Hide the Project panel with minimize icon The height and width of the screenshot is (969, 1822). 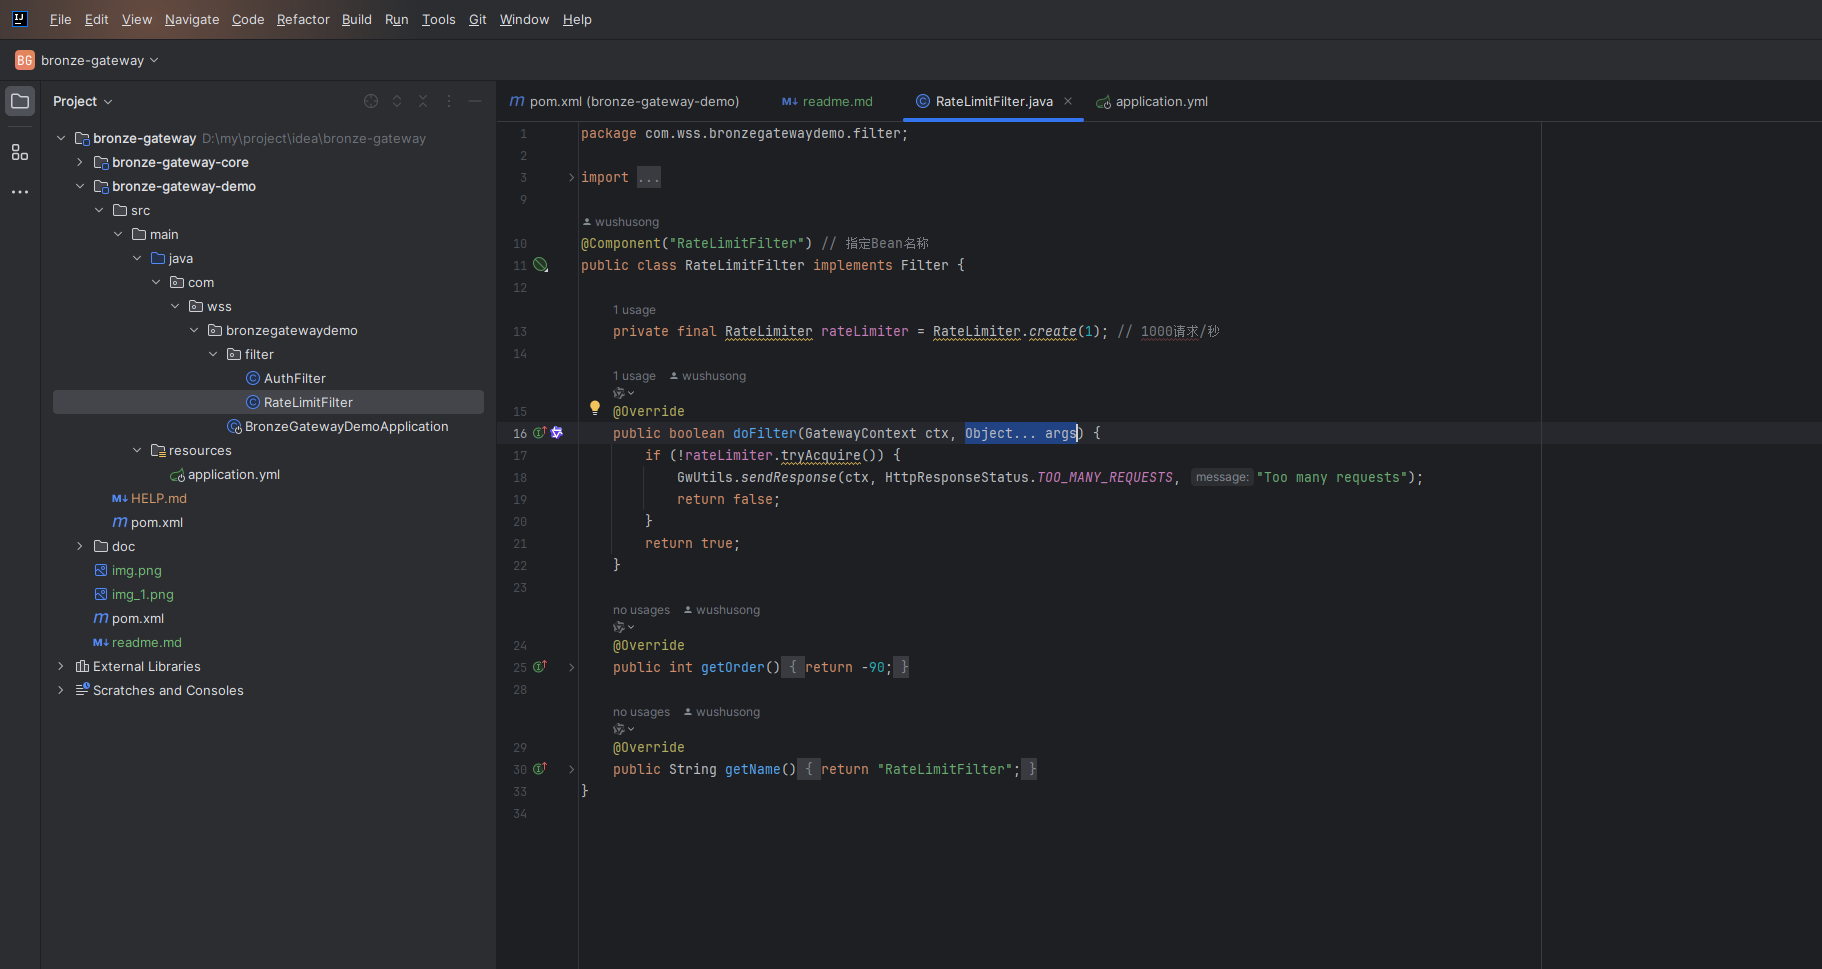point(475,101)
